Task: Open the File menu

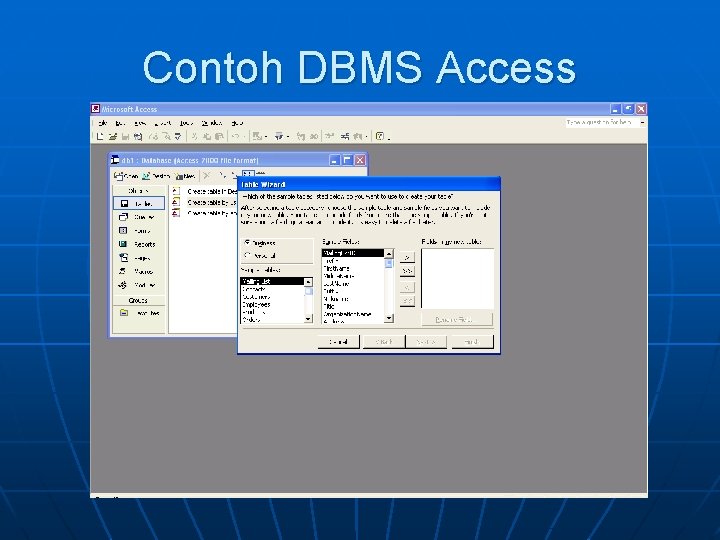Action: (103, 123)
